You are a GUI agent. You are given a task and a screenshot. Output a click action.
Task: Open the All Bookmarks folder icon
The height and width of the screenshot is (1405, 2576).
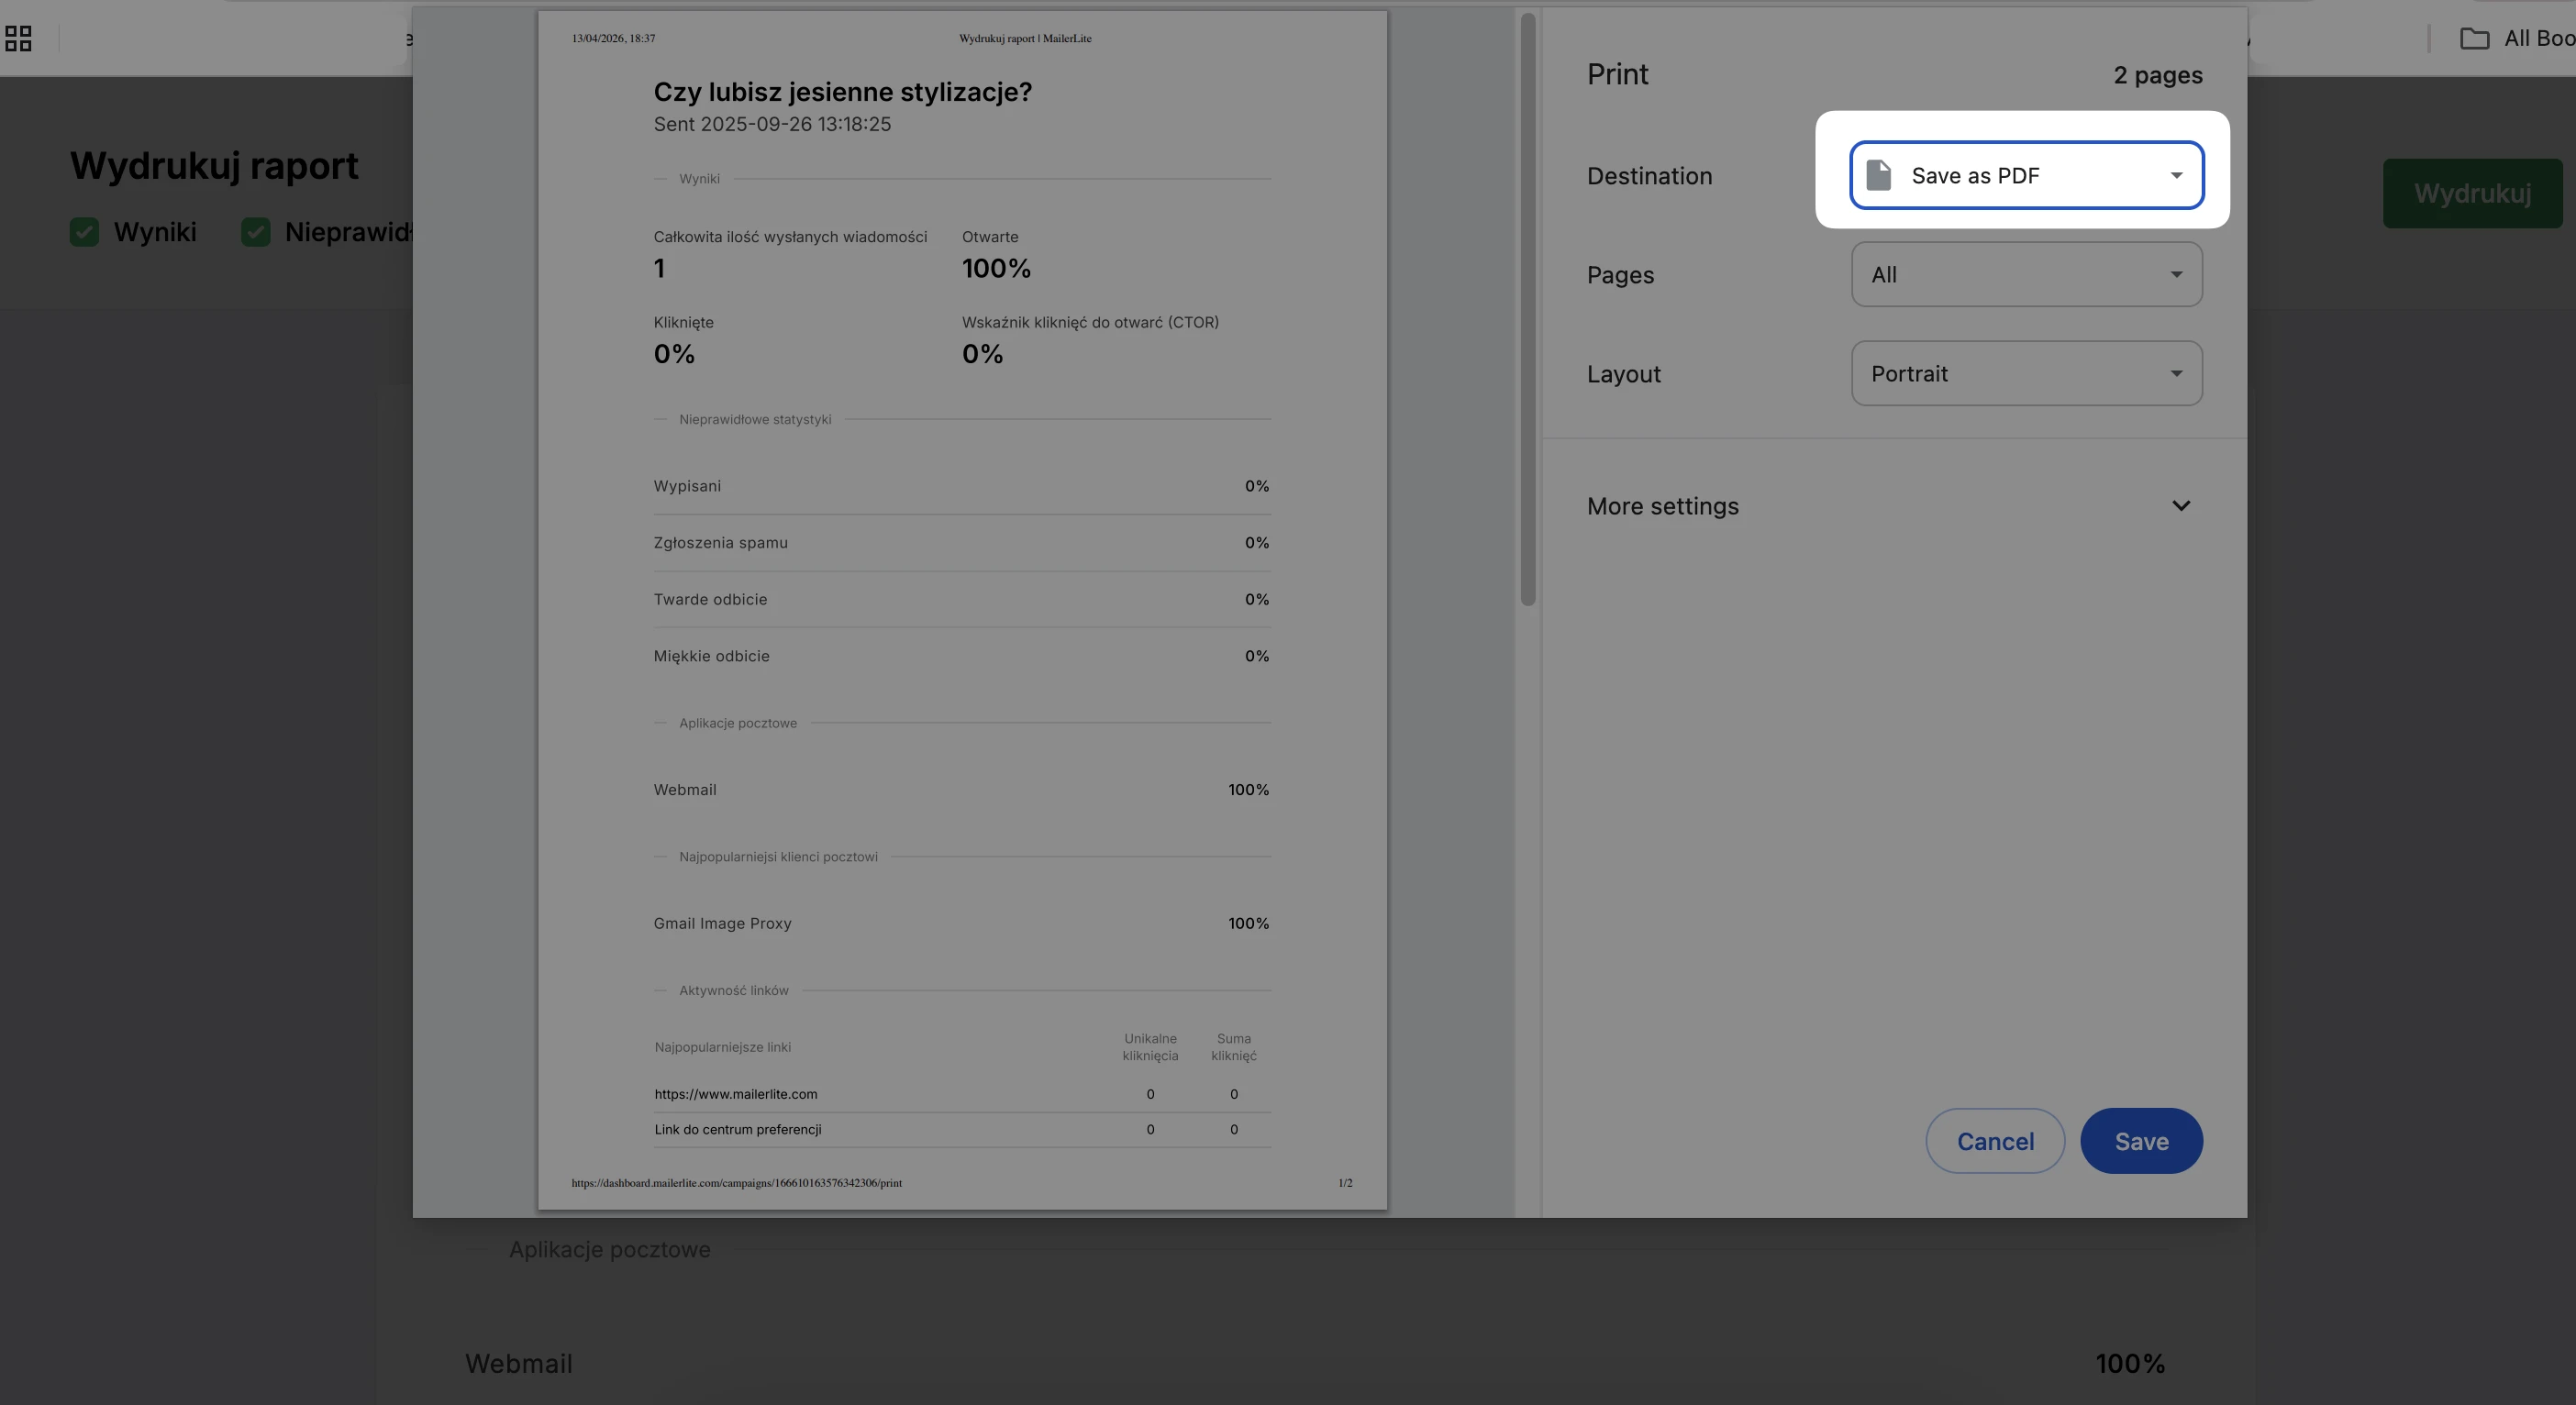click(x=2474, y=39)
